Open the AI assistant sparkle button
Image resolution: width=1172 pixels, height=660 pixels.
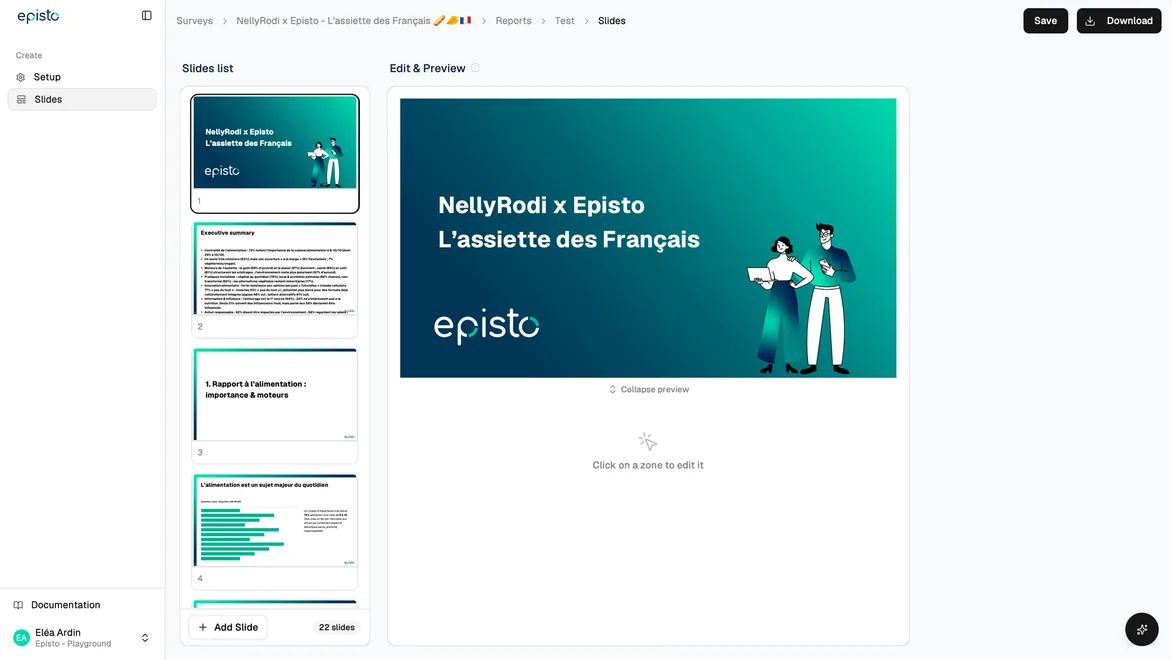click(x=1141, y=629)
